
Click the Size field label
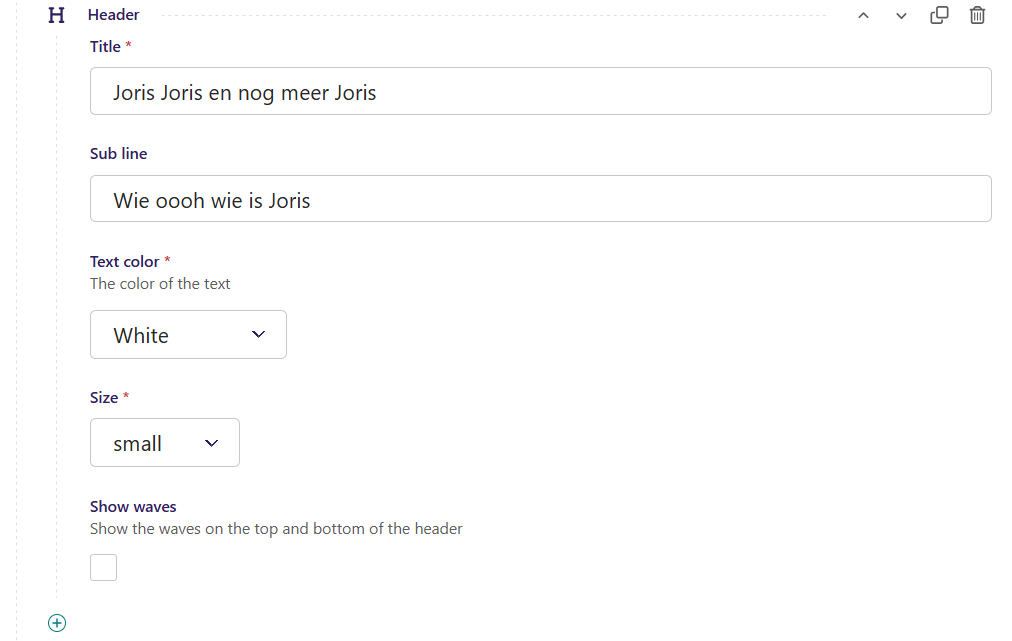(x=104, y=397)
